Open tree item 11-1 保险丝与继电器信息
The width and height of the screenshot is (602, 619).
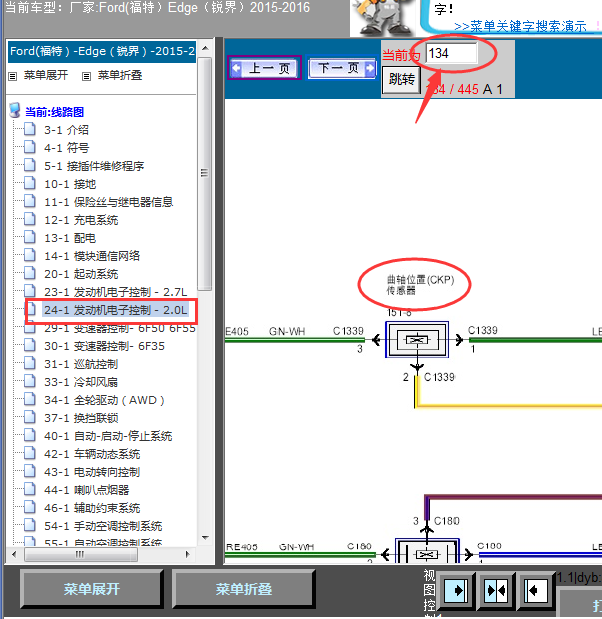coord(109,202)
